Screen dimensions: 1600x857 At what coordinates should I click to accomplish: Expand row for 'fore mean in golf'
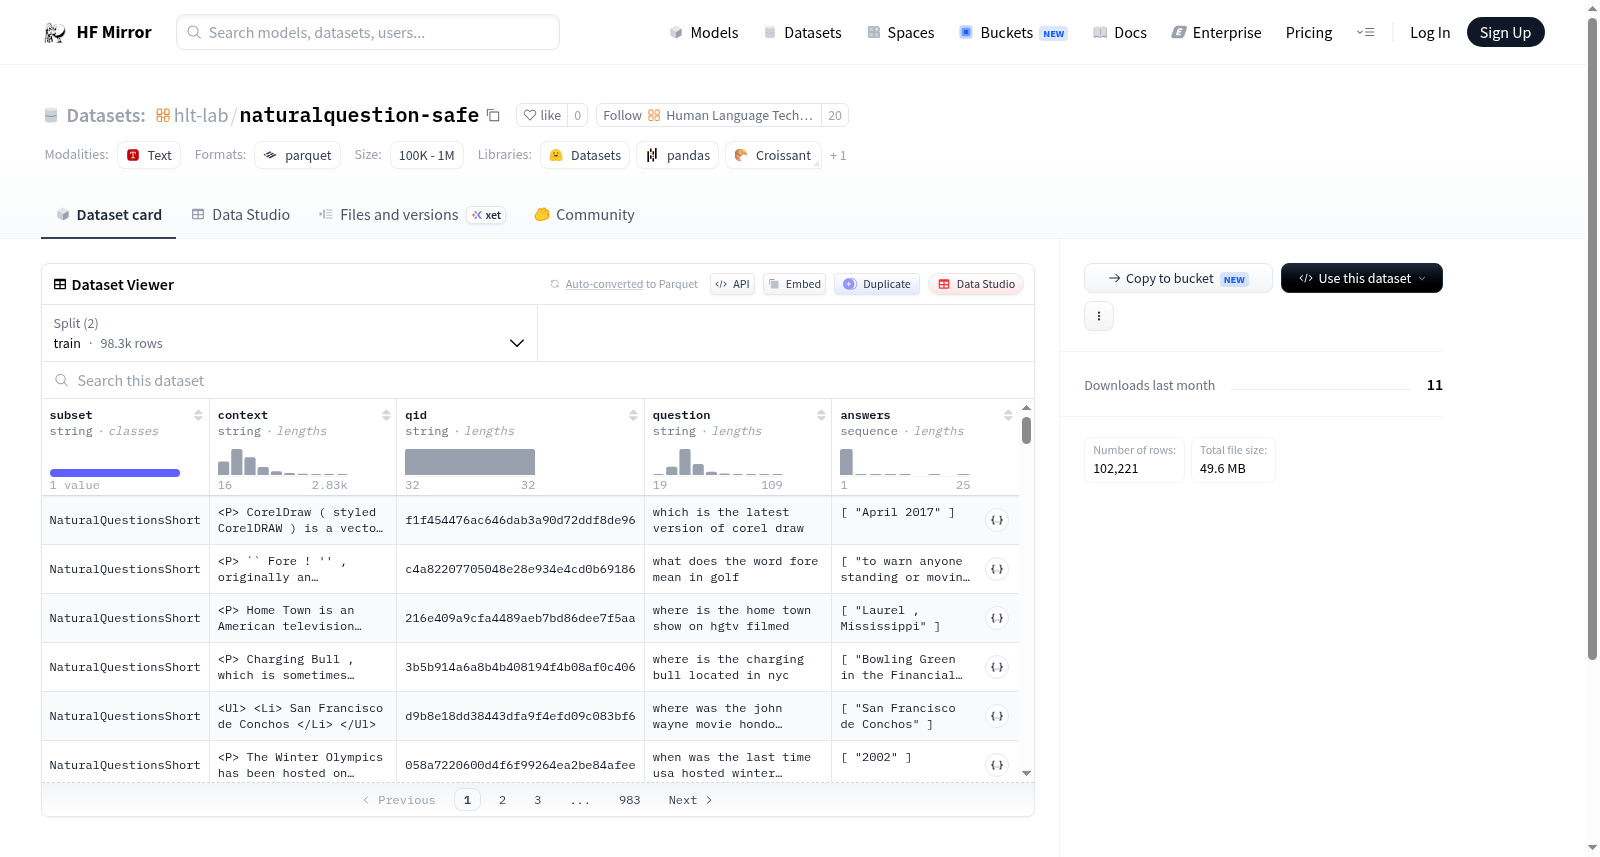(997, 569)
